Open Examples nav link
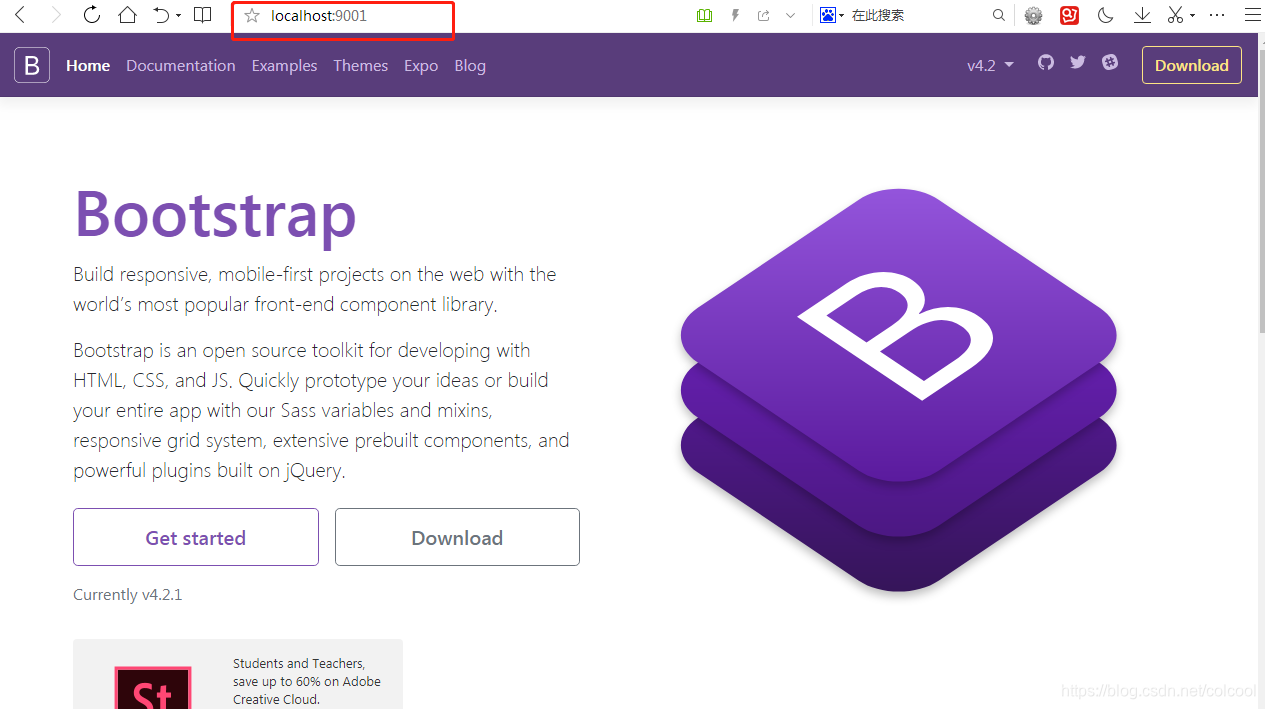Viewport: 1265px width, 709px height. [x=284, y=65]
